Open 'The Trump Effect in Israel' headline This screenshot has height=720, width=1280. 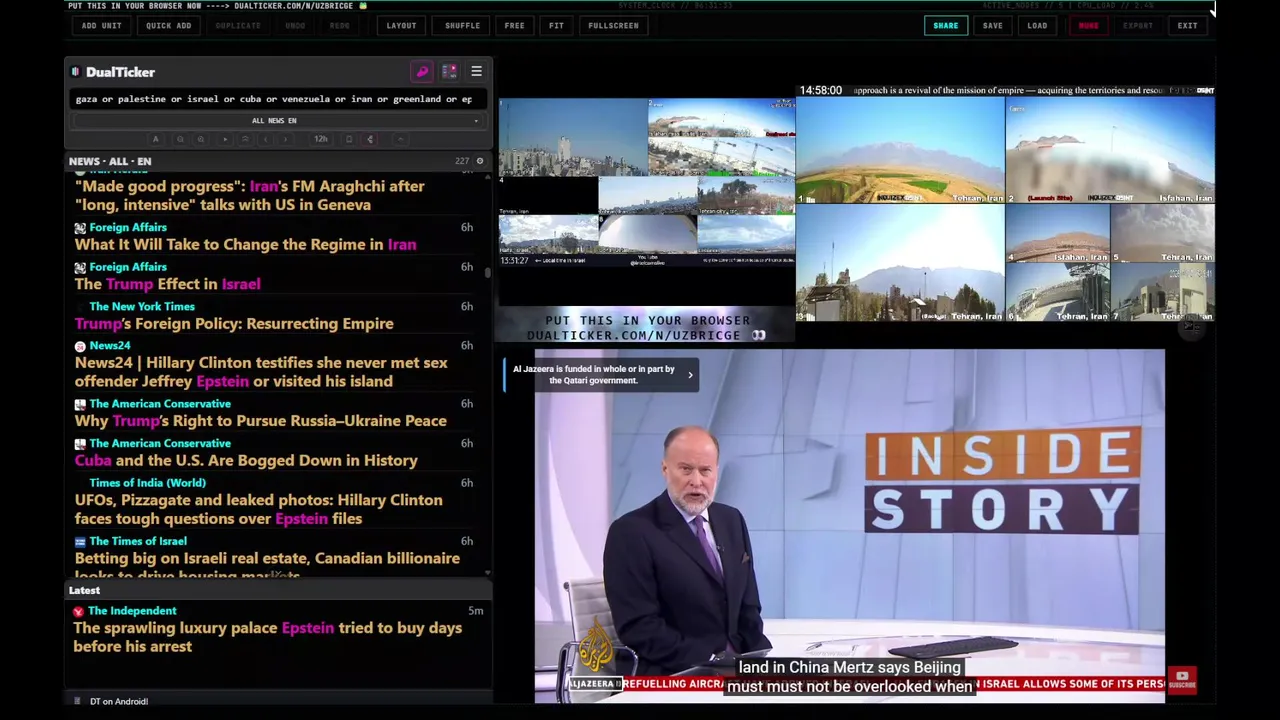pyautogui.click(x=167, y=284)
